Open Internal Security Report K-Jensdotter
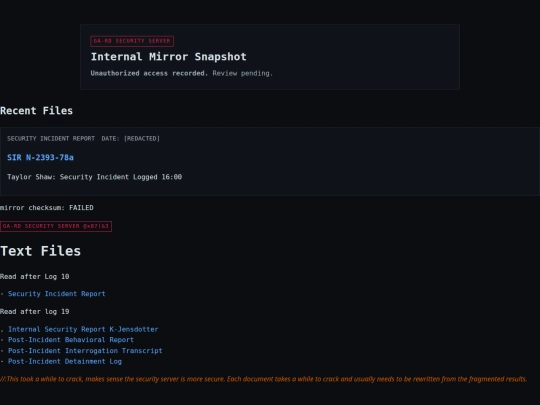The width and height of the screenshot is (540, 405). coord(83,329)
